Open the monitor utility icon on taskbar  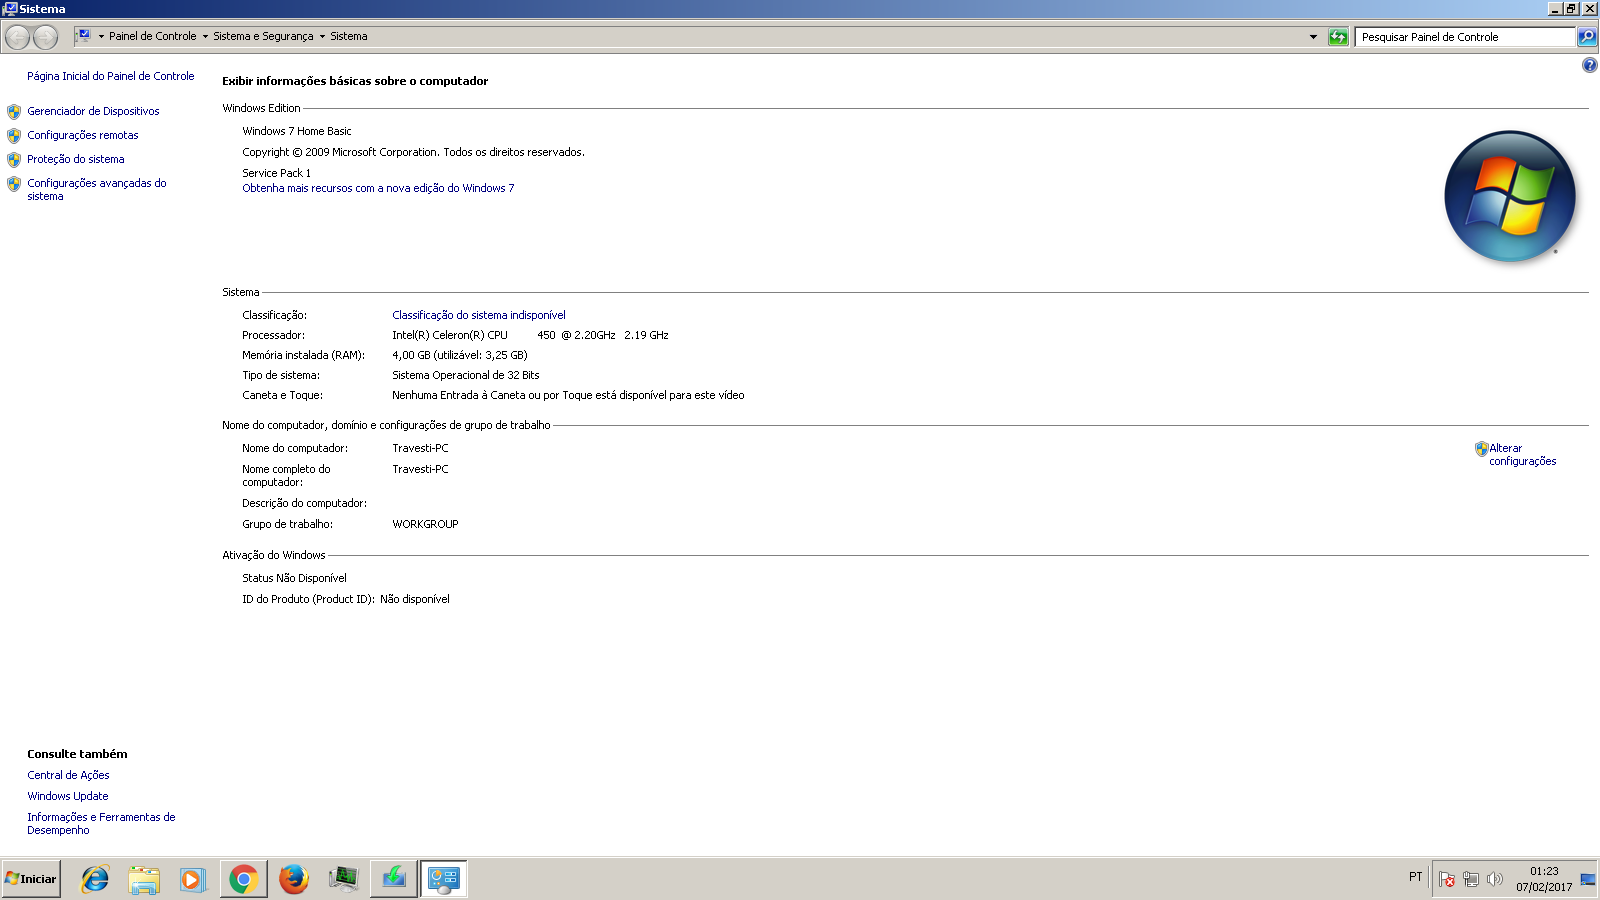coord(343,879)
